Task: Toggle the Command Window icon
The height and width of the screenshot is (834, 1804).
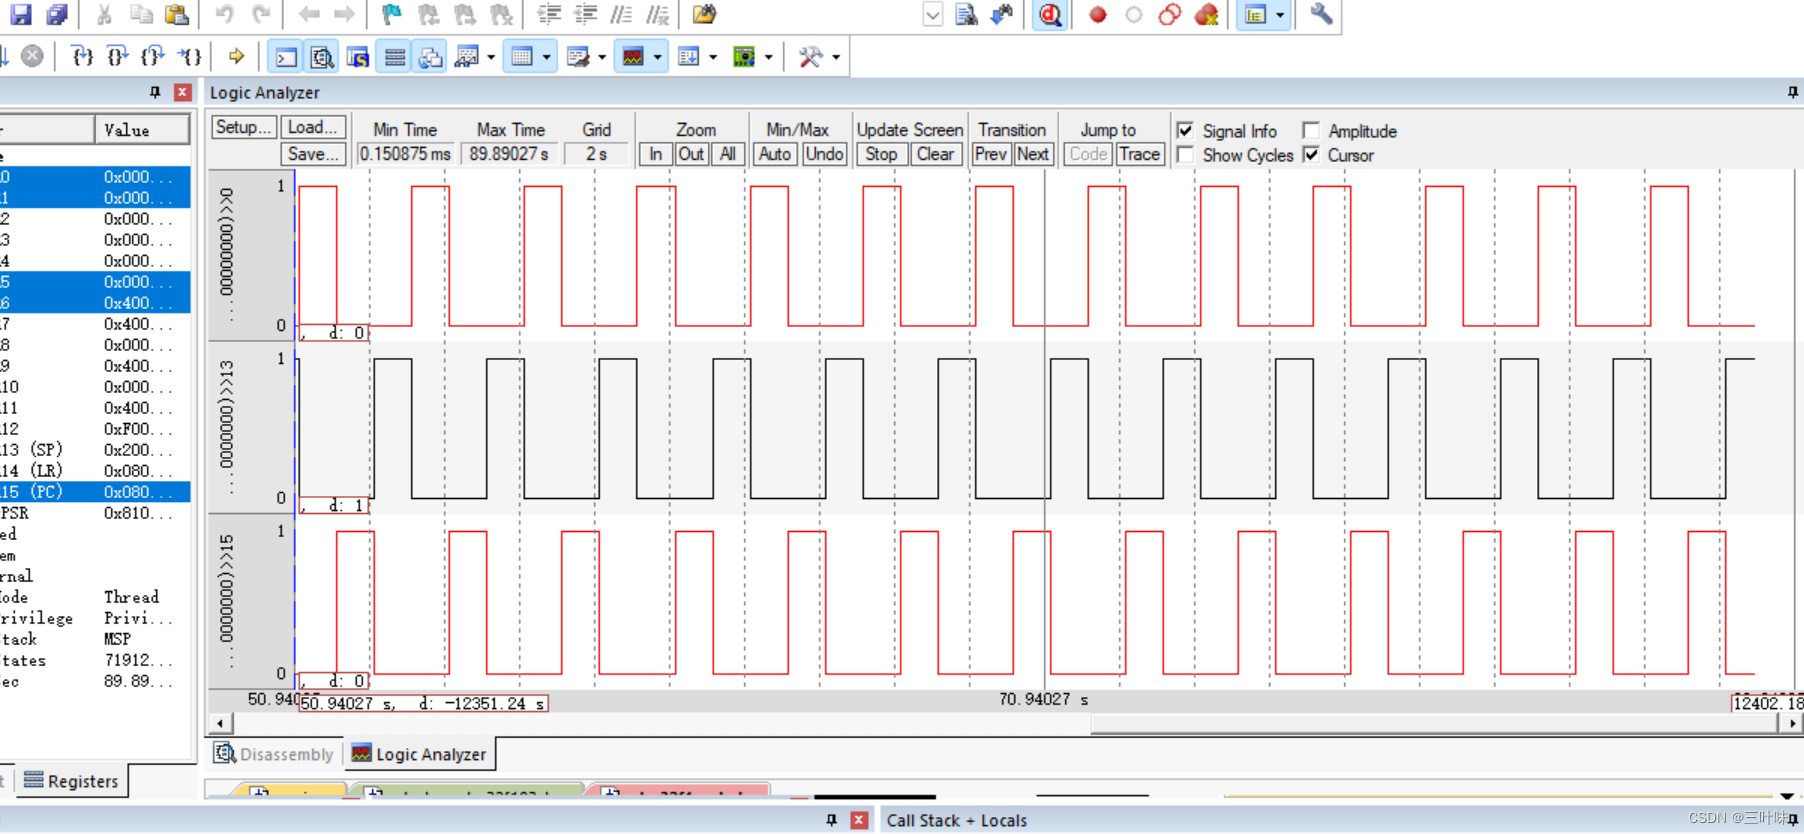Action: [x=286, y=57]
